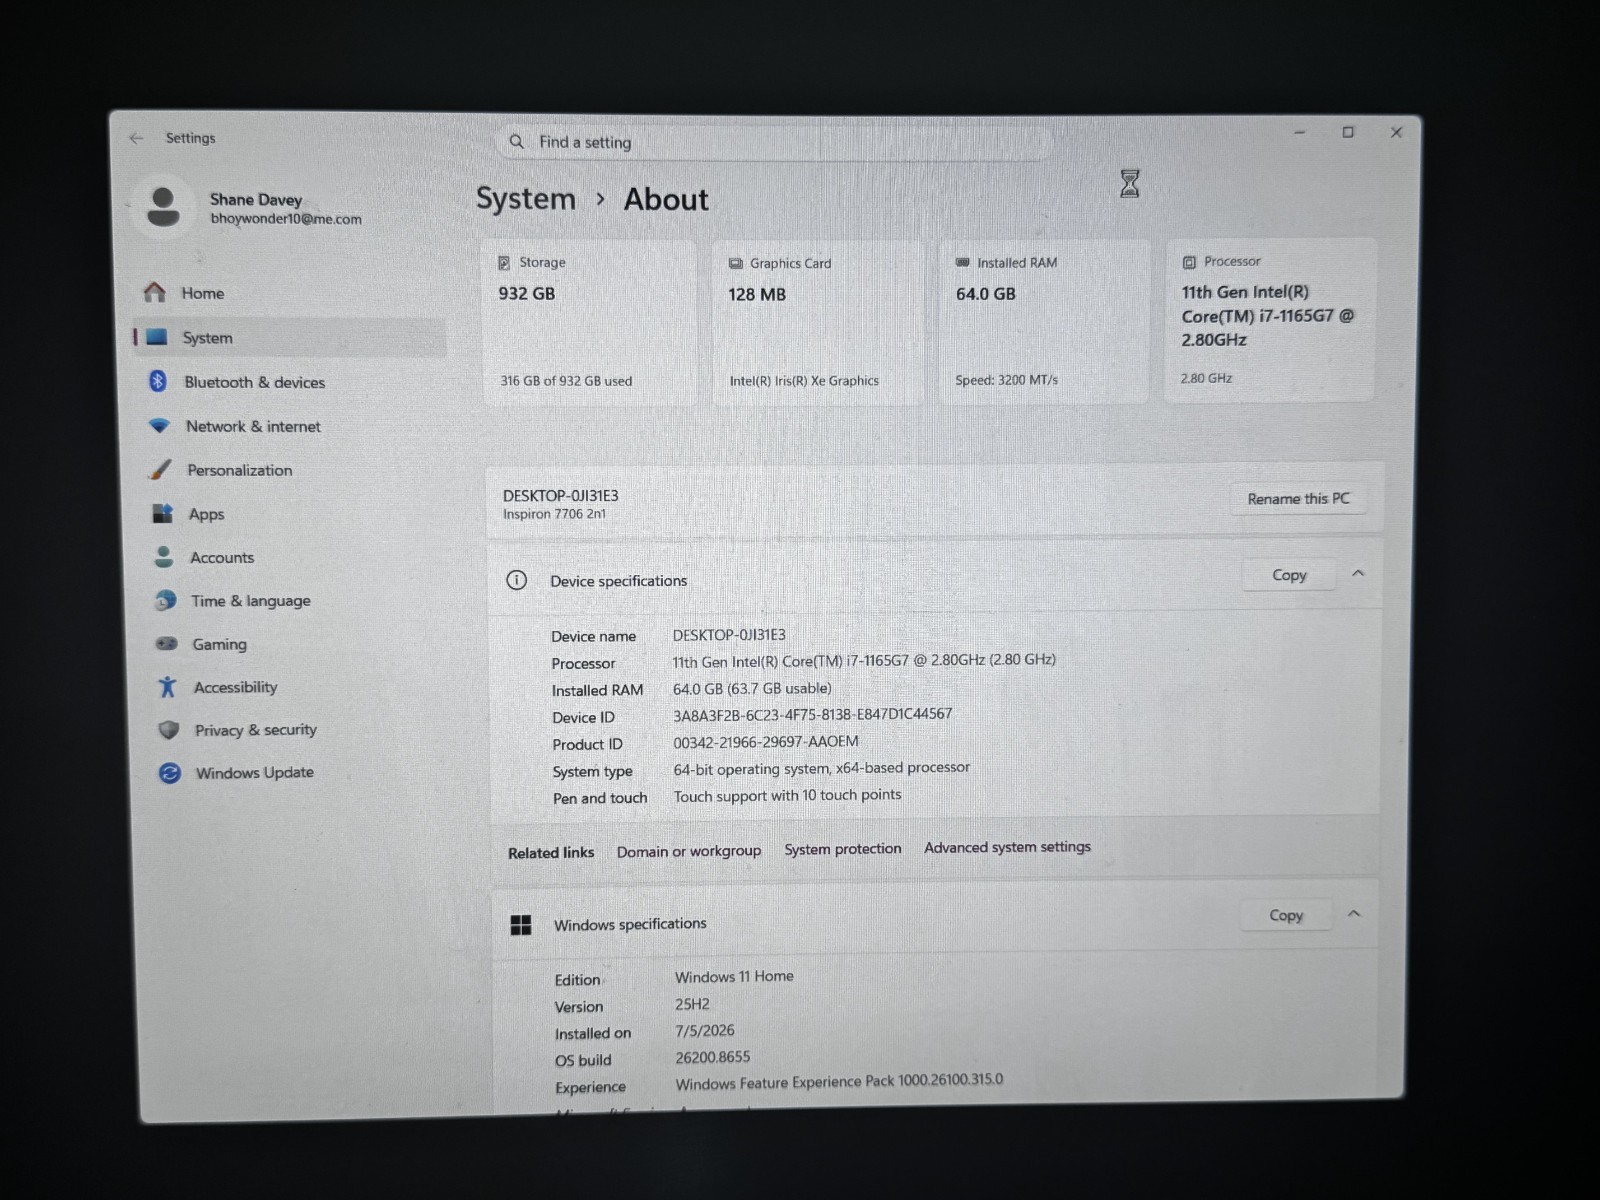Click the Network wifi icon
Viewport: 1600px width, 1200px height.
click(159, 425)
